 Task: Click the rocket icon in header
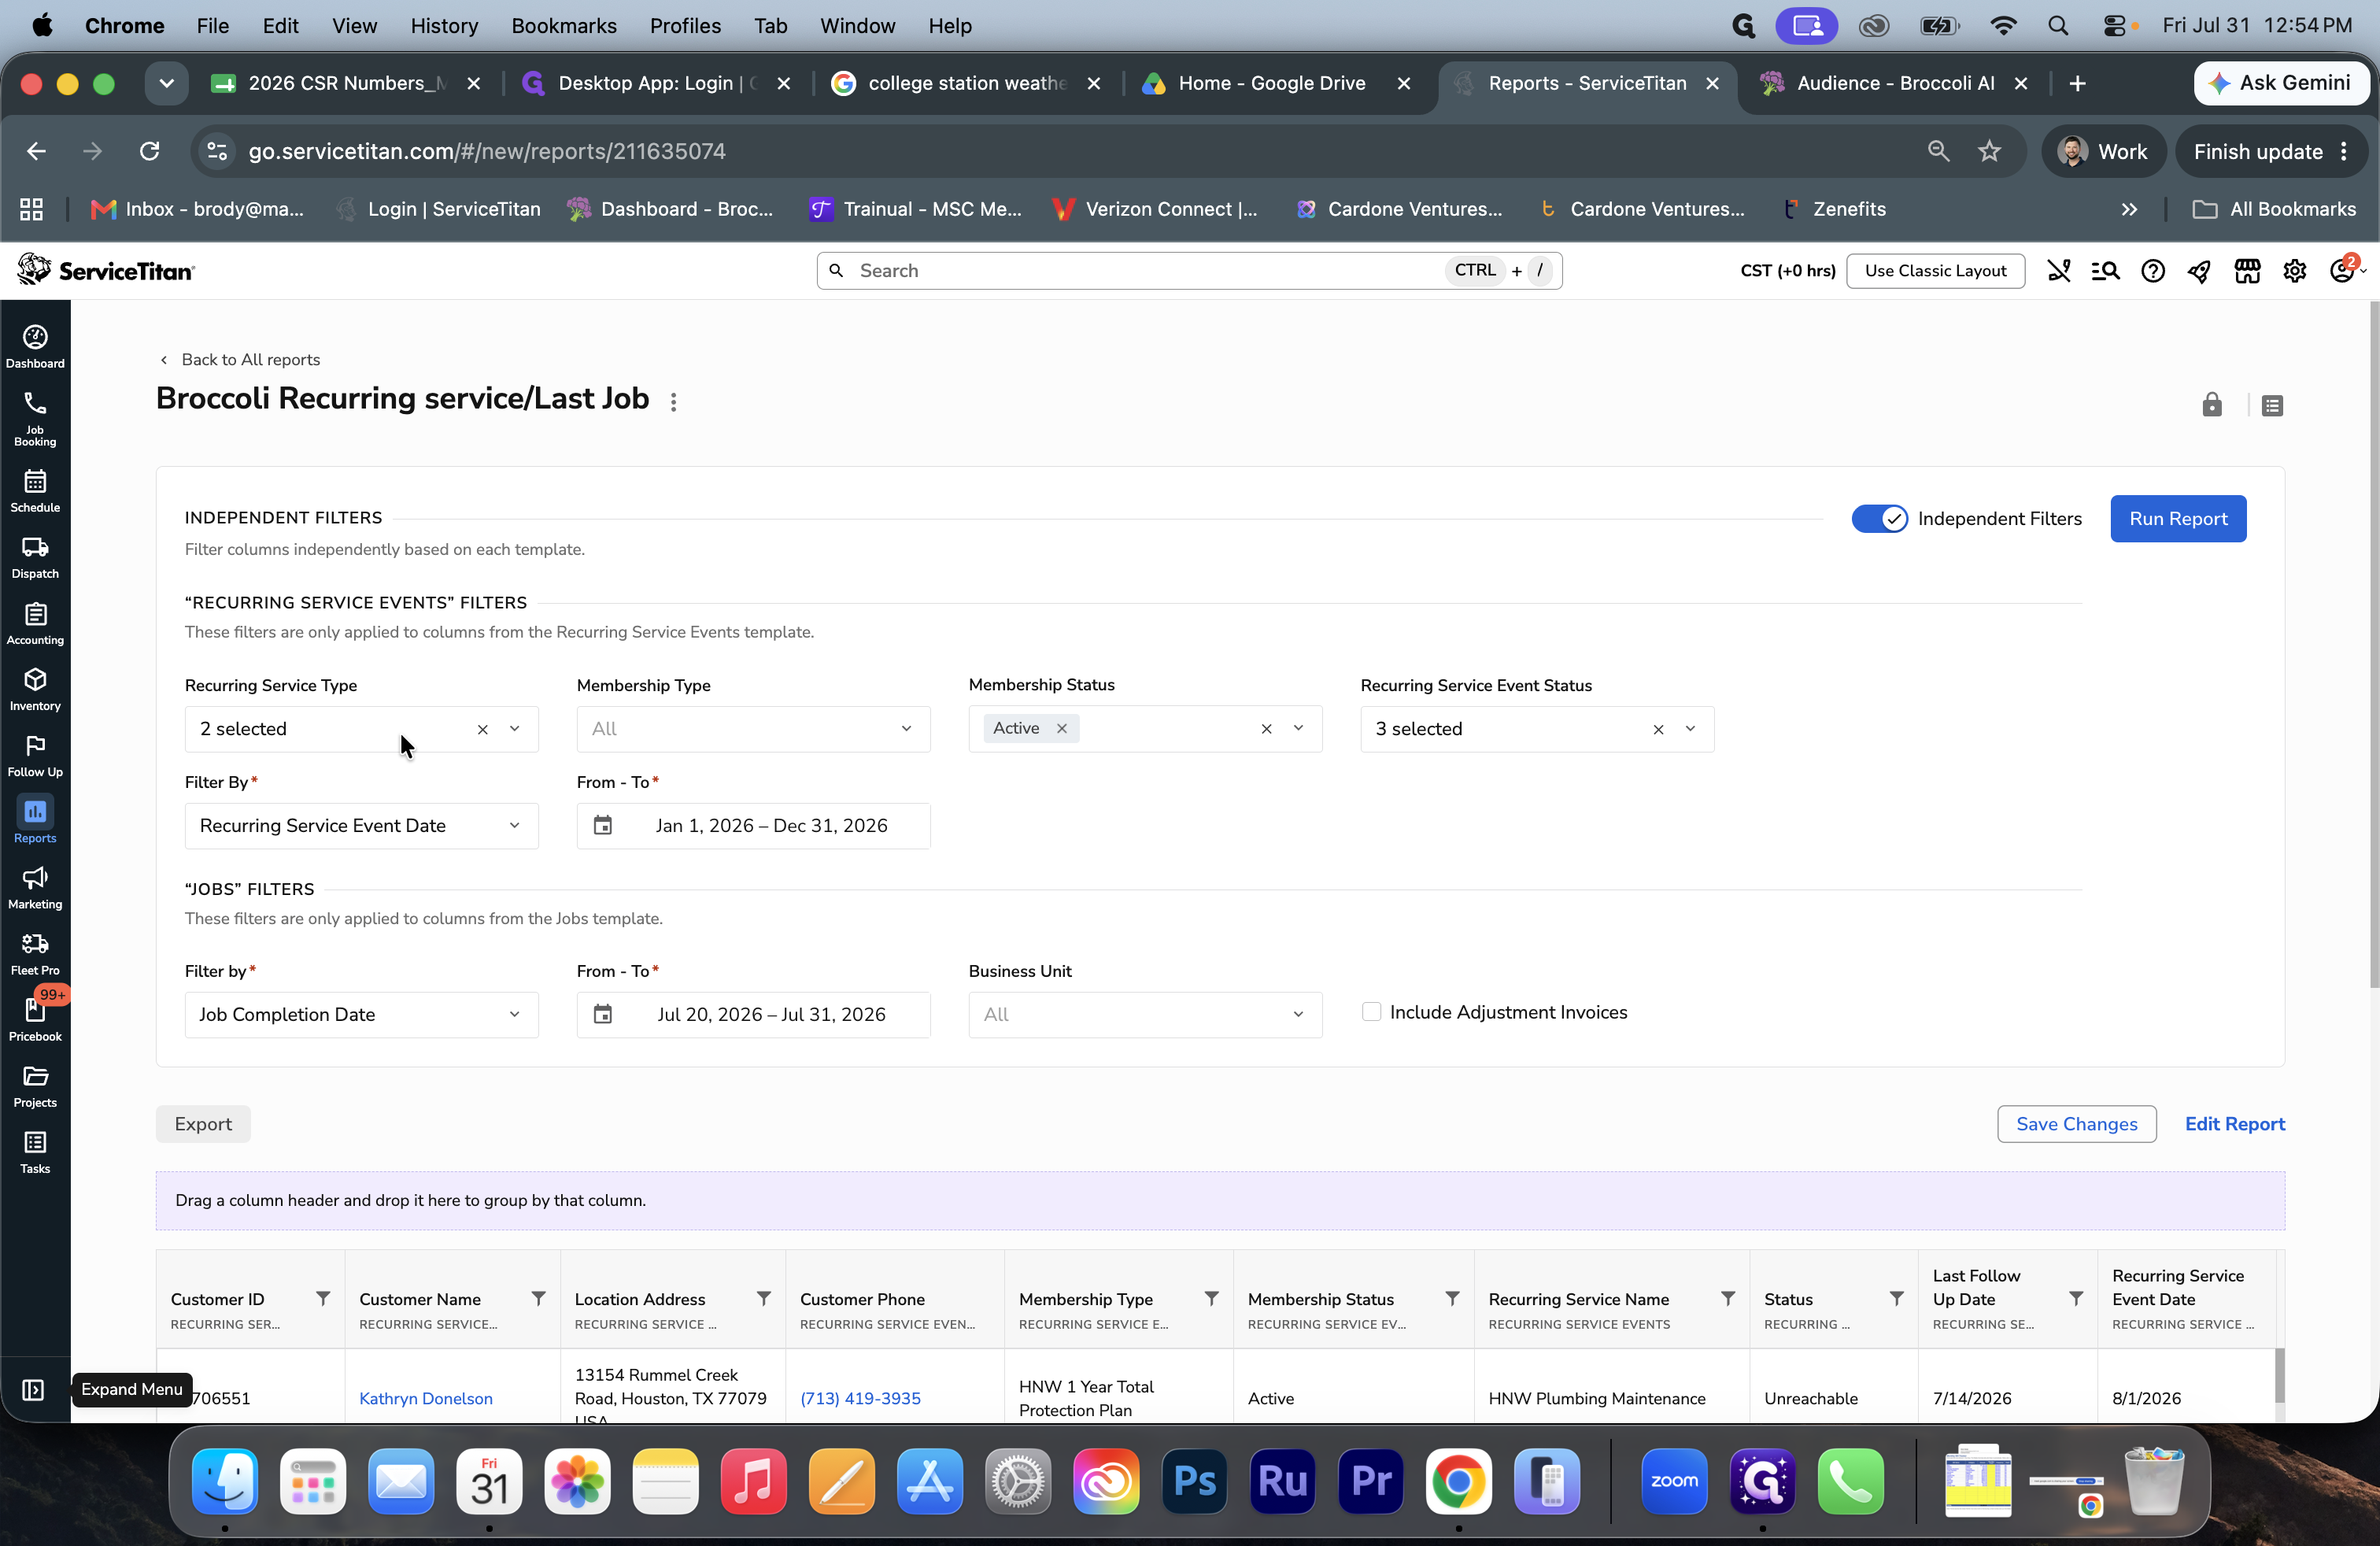click(x=2199, y=271)
